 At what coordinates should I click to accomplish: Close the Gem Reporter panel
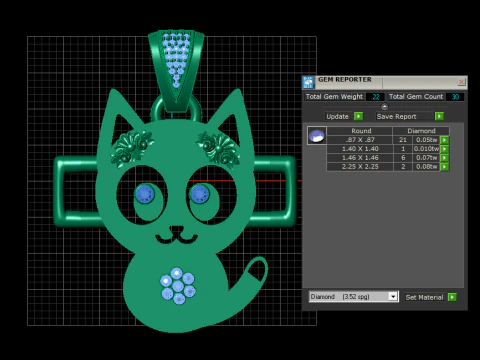pyautogui.click(x=461, y=82)
